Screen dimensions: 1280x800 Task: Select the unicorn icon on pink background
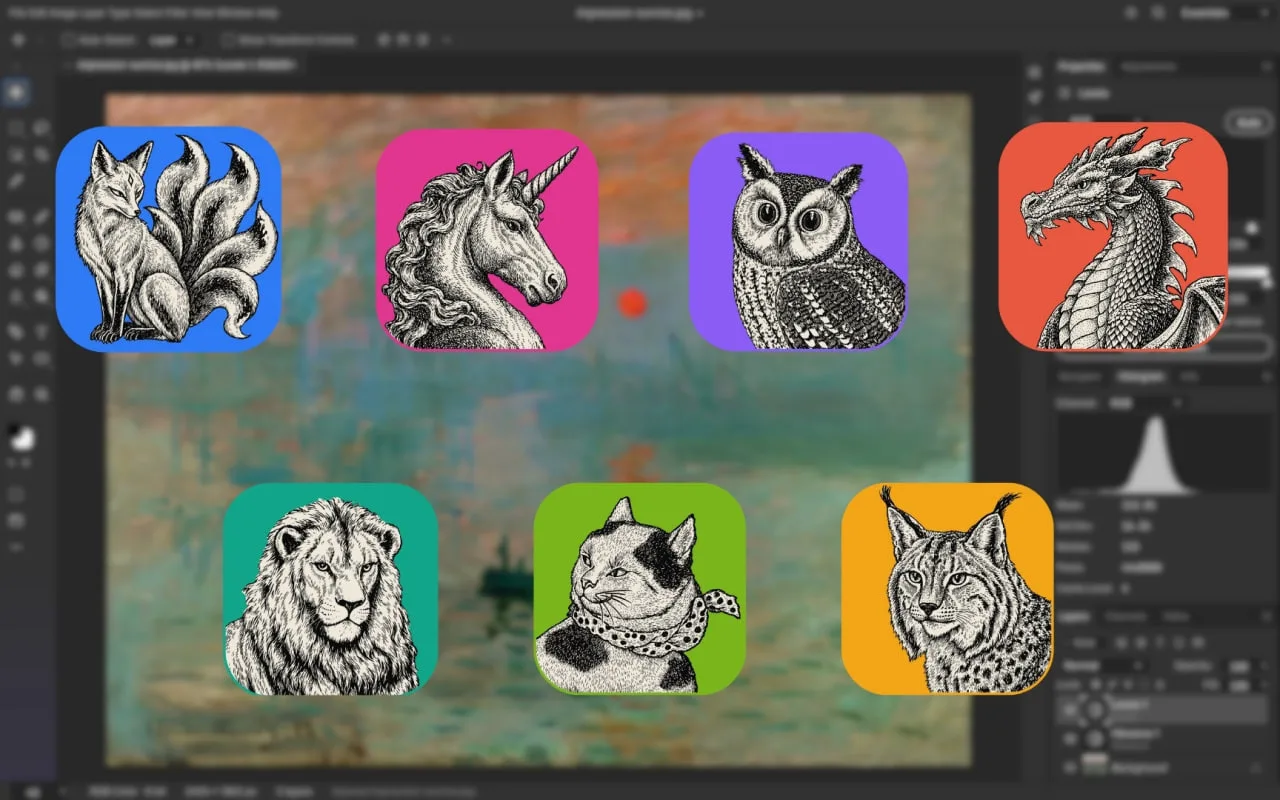tap(487, 240)
